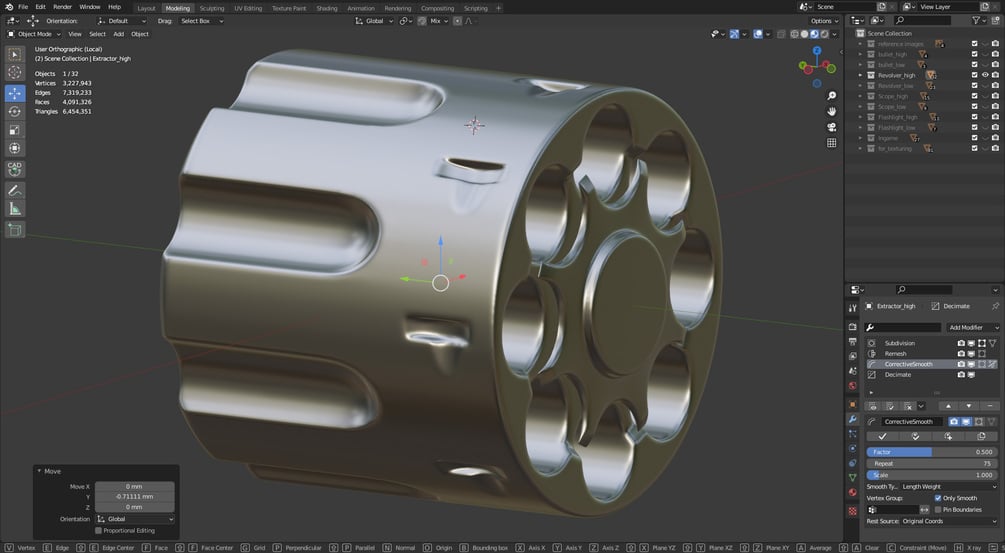Enable Proportional Editing checkbox
The image size is (1005, 553).
tap(98, 531)
